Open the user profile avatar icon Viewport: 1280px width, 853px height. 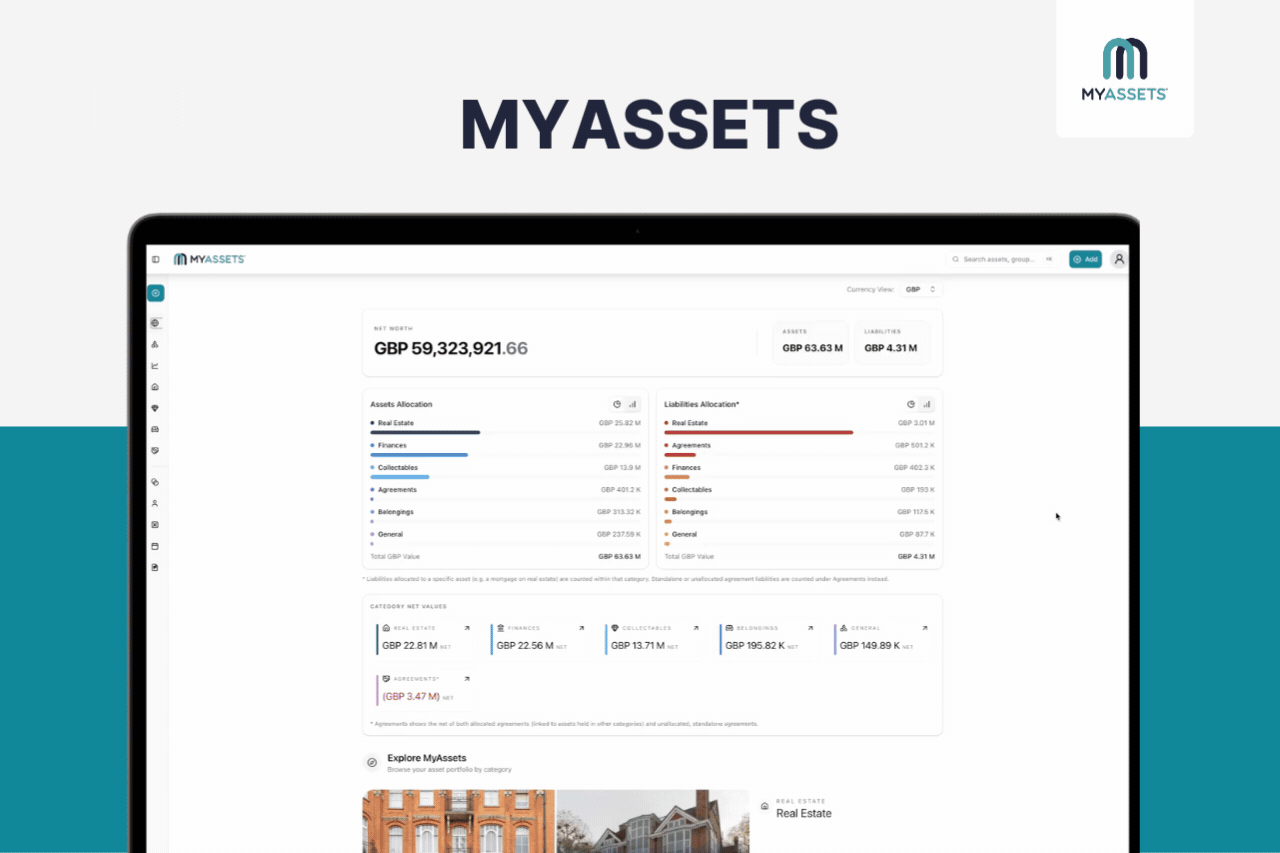(x=1119, y=259)
